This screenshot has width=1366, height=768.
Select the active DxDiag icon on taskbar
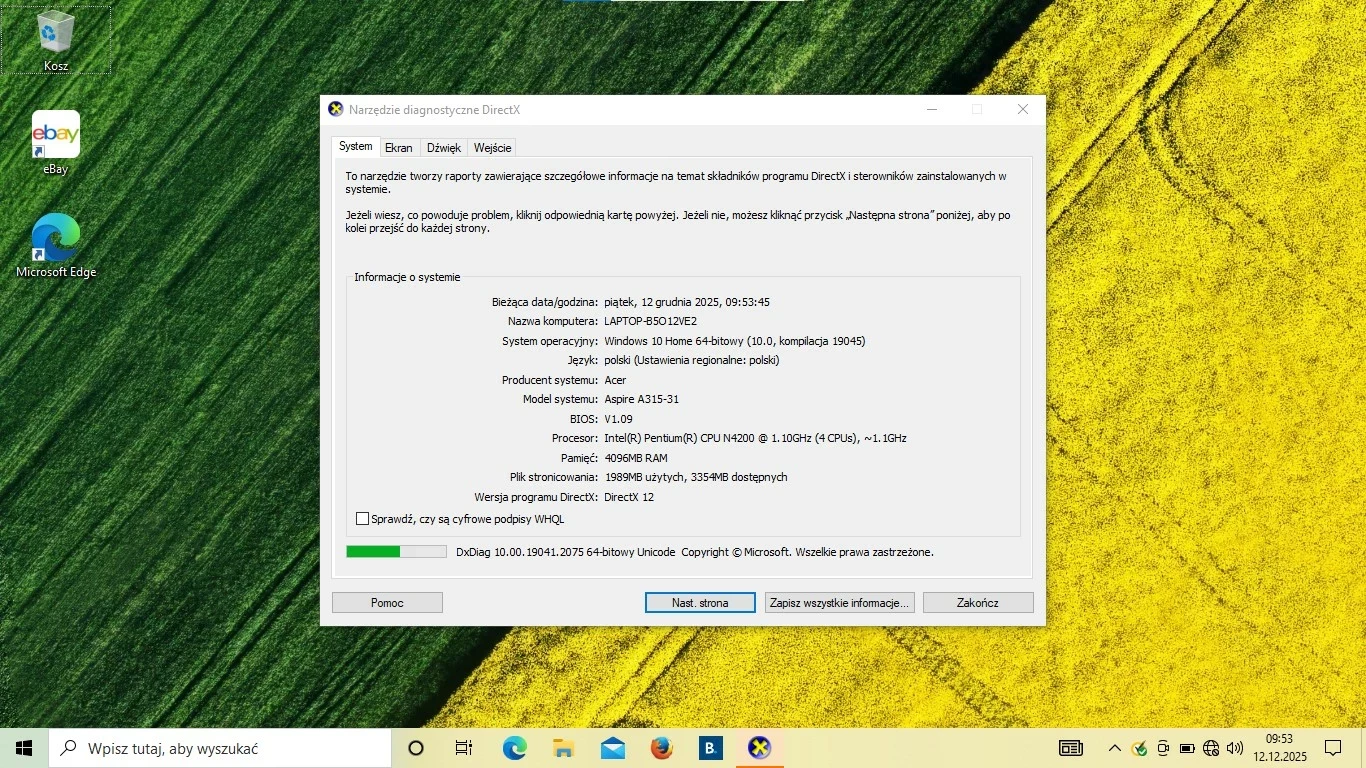(759, 747)
